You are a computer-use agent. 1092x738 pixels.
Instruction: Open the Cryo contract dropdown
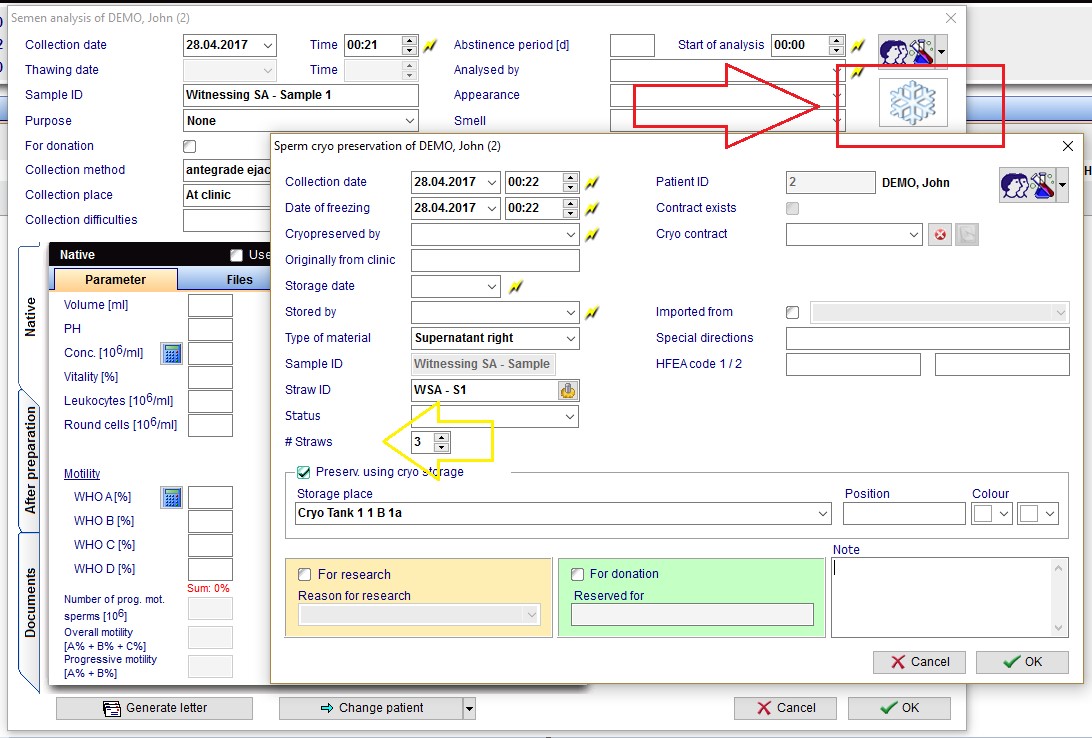point(914,235)
